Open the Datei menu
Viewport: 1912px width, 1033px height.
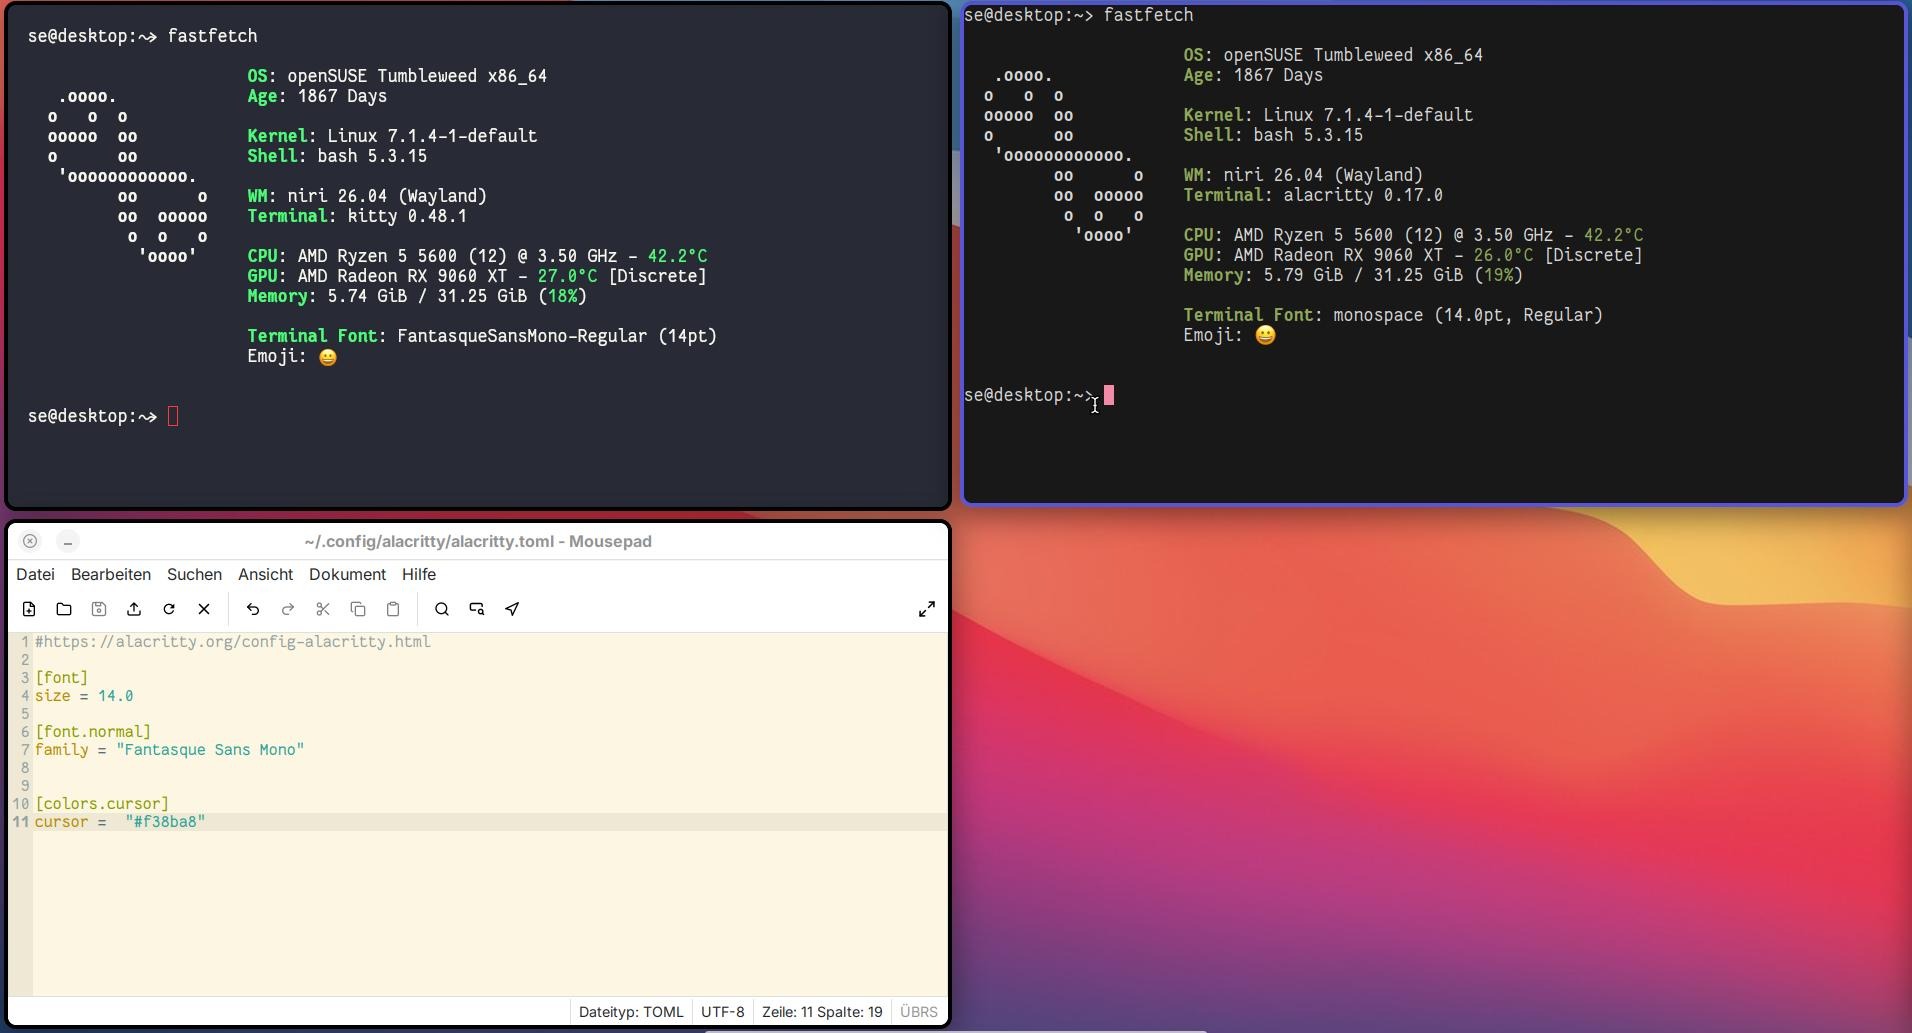(35, 574)
